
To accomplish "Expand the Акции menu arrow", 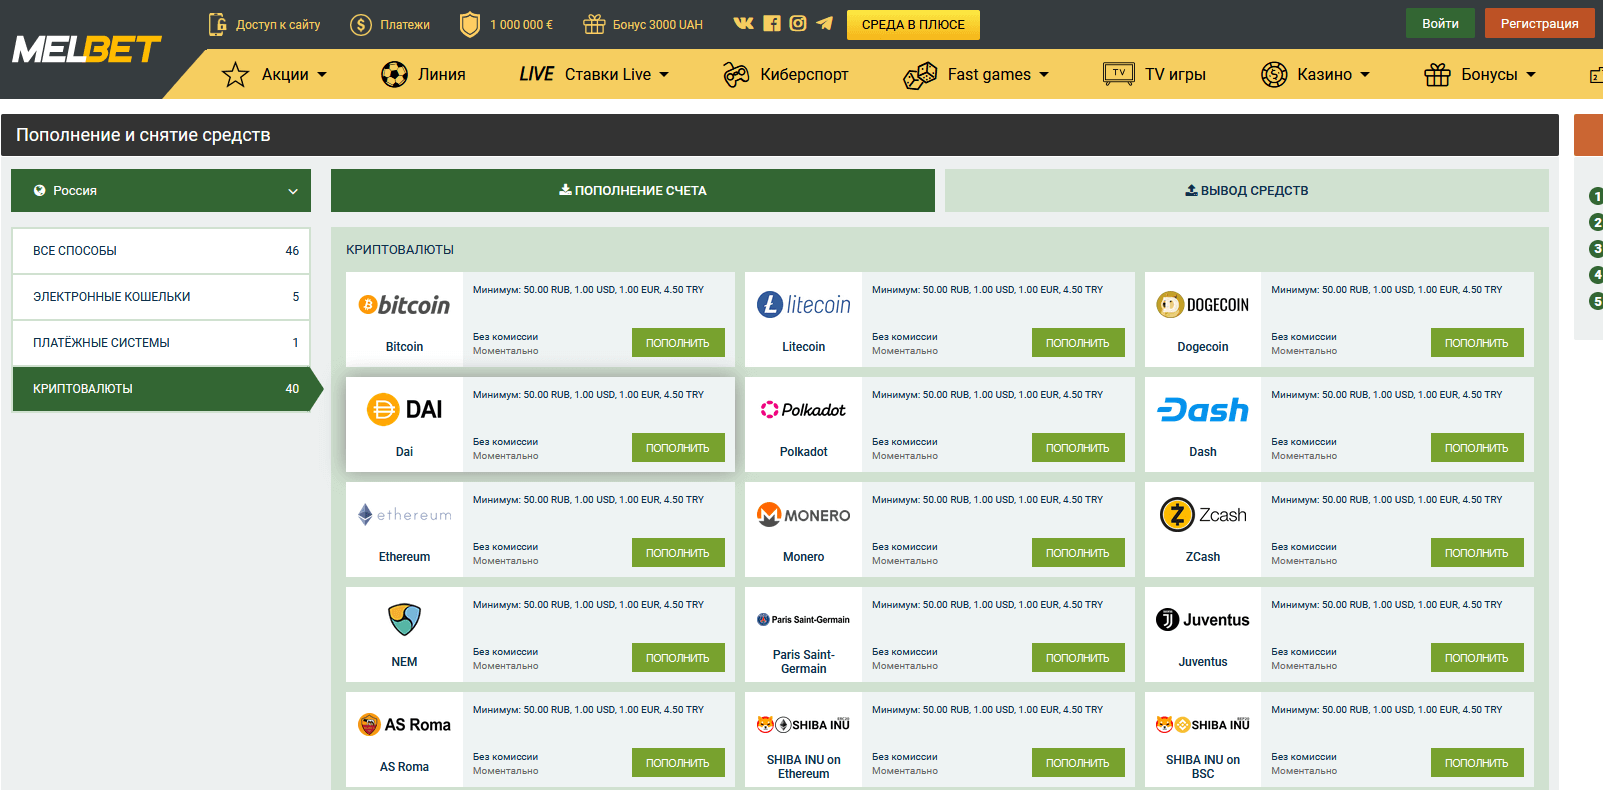I will coord(322,75).
